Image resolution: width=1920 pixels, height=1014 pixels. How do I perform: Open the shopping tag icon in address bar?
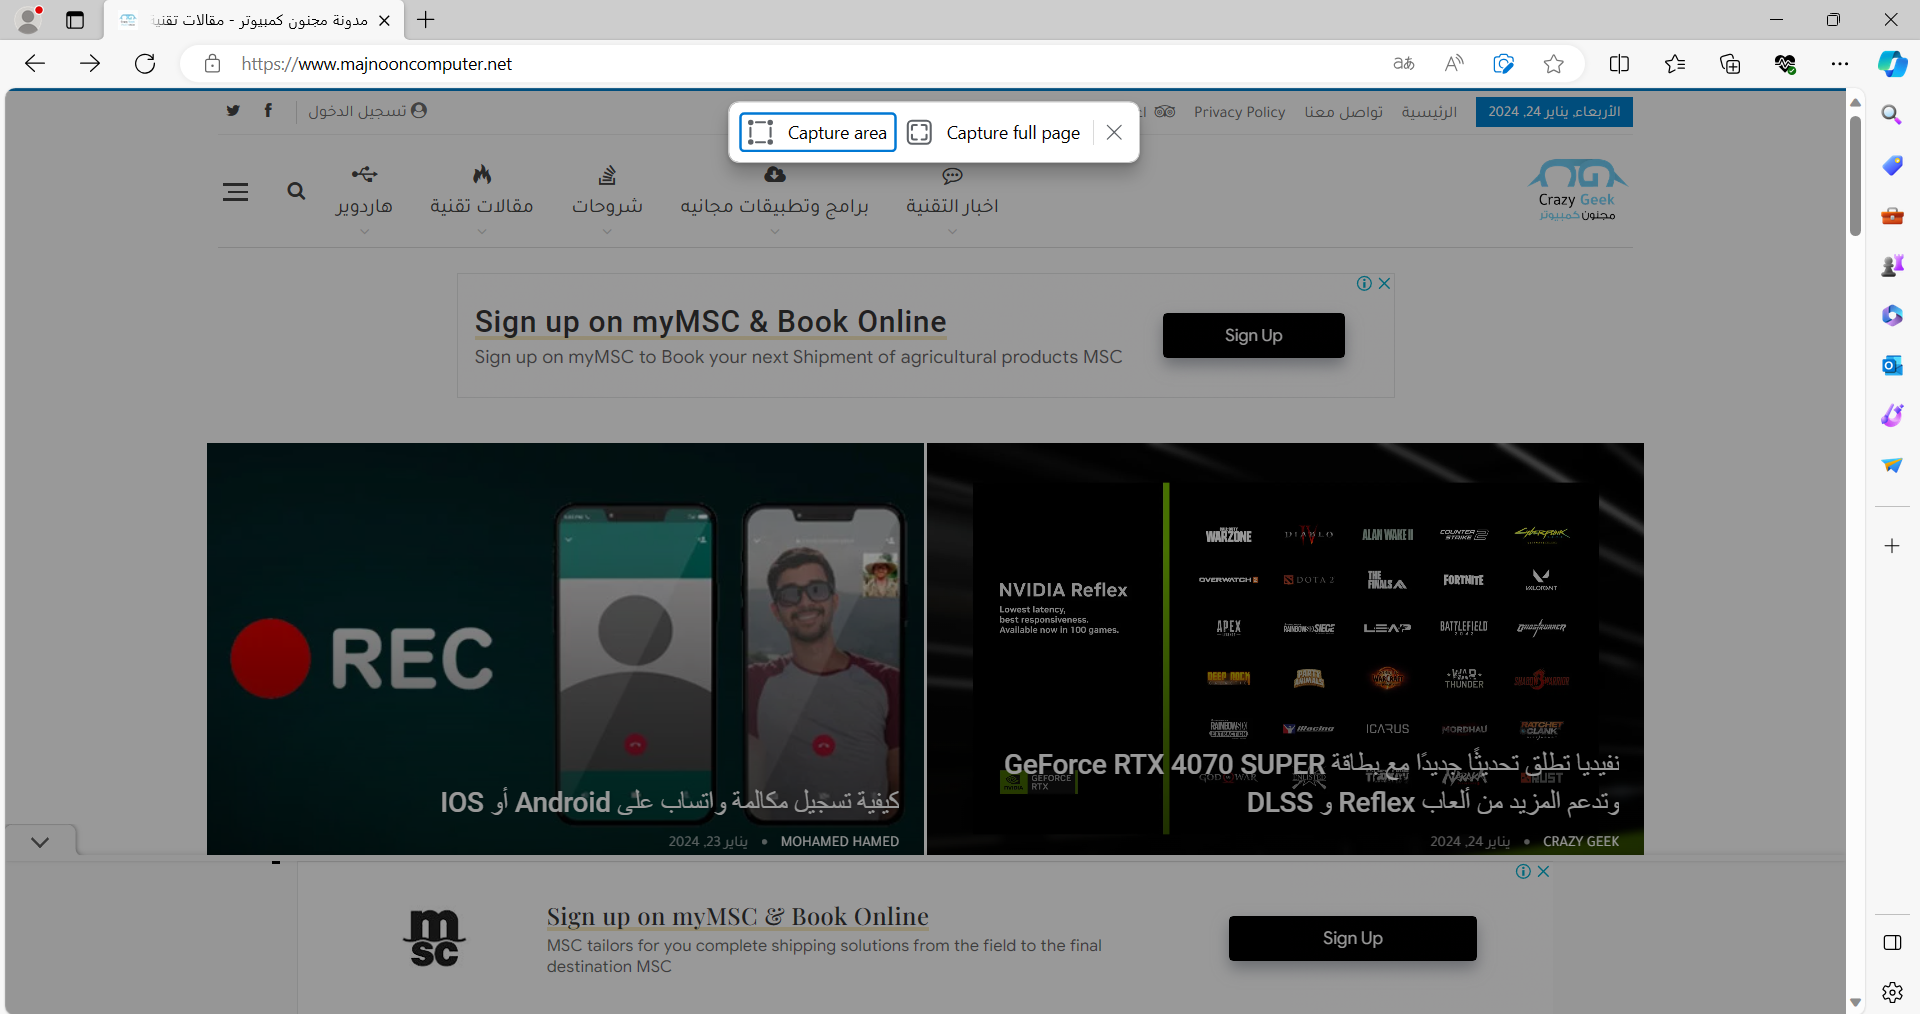coord(1503,64)
